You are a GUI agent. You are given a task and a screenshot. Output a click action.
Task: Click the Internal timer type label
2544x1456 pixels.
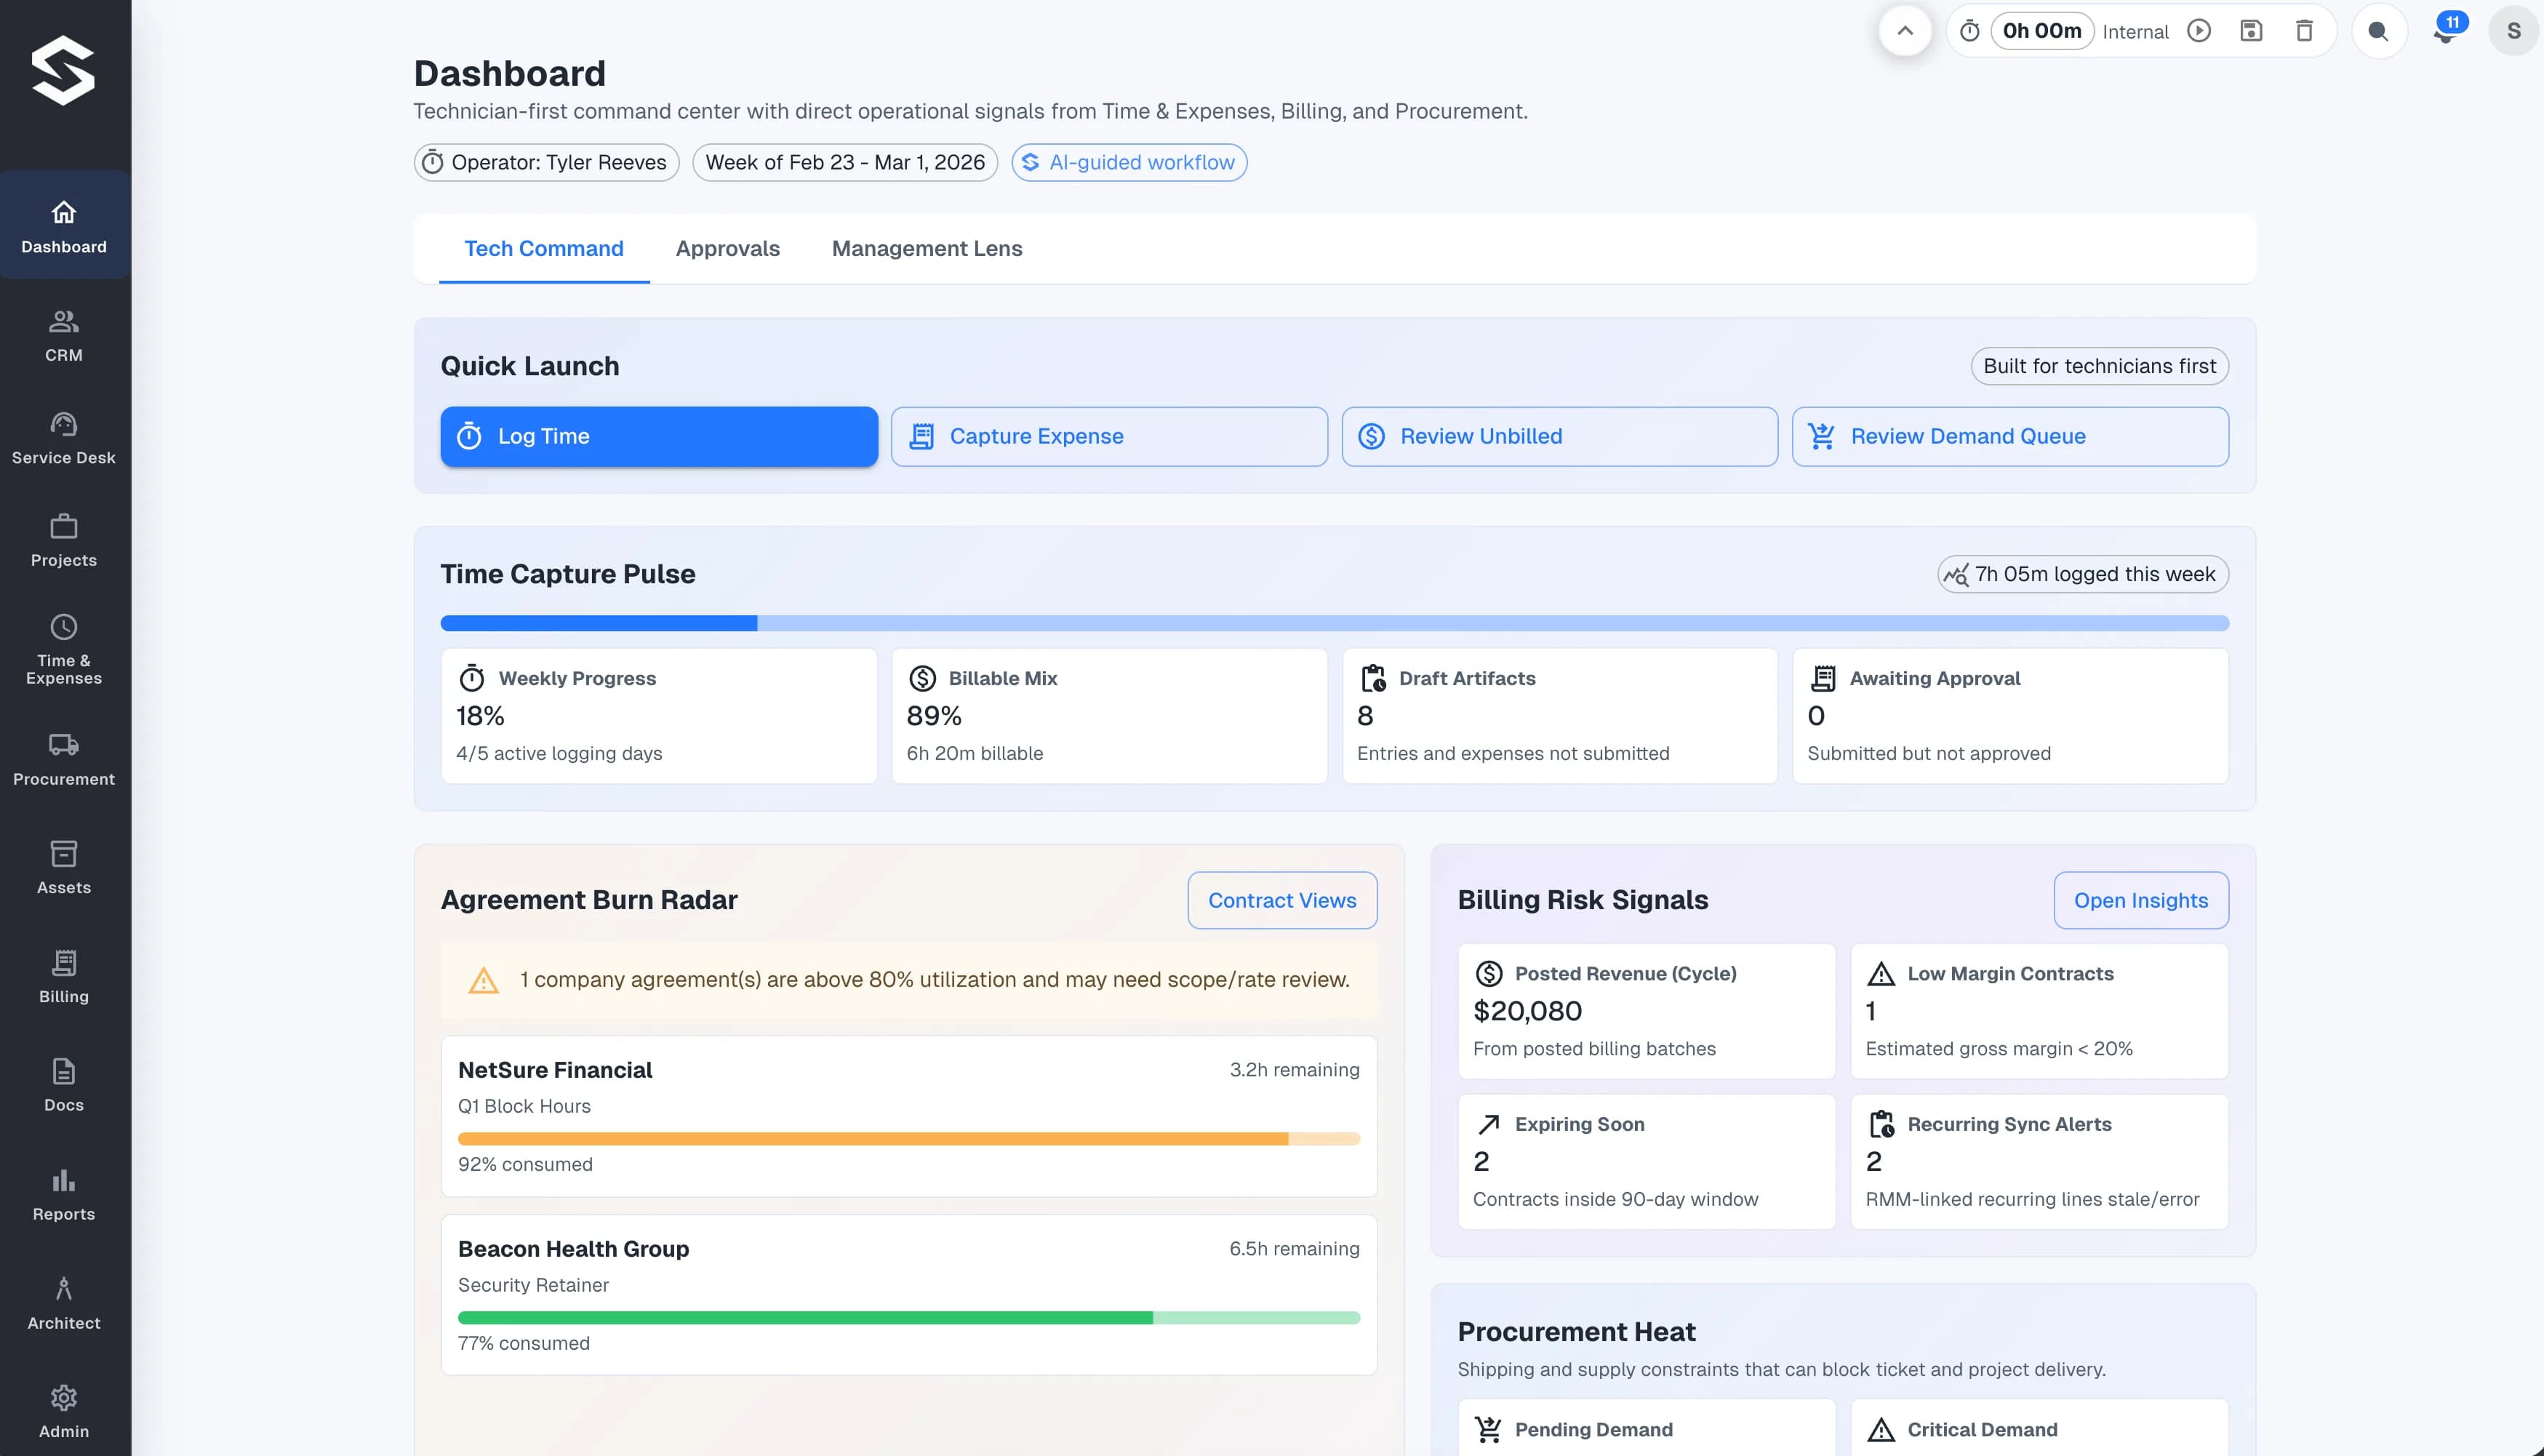point(2135,32)
